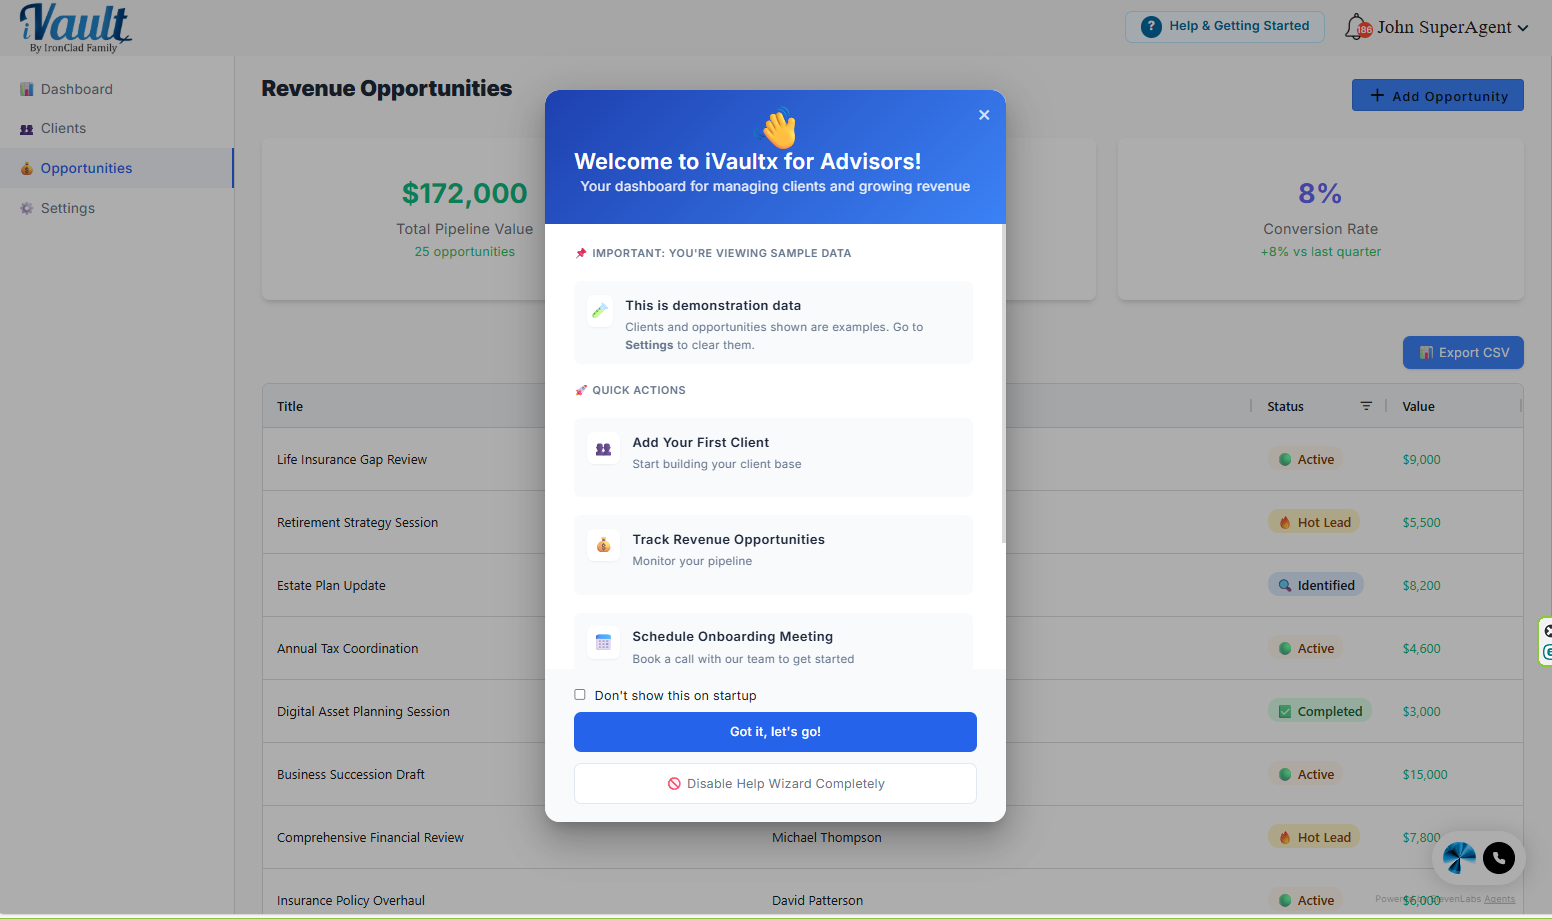Click the Title column header
The width and height of the screenshot is (1552, 919).
click(290, 406)
